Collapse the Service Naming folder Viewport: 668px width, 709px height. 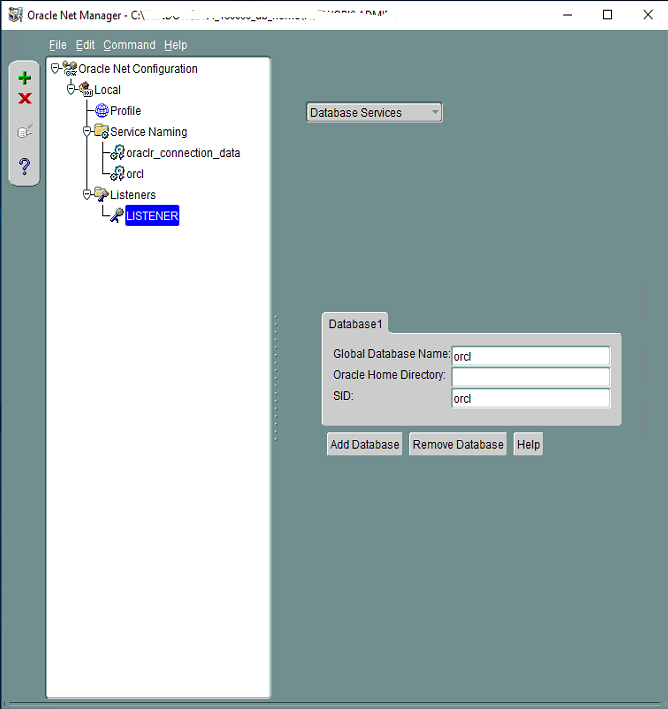coord(87,131)
